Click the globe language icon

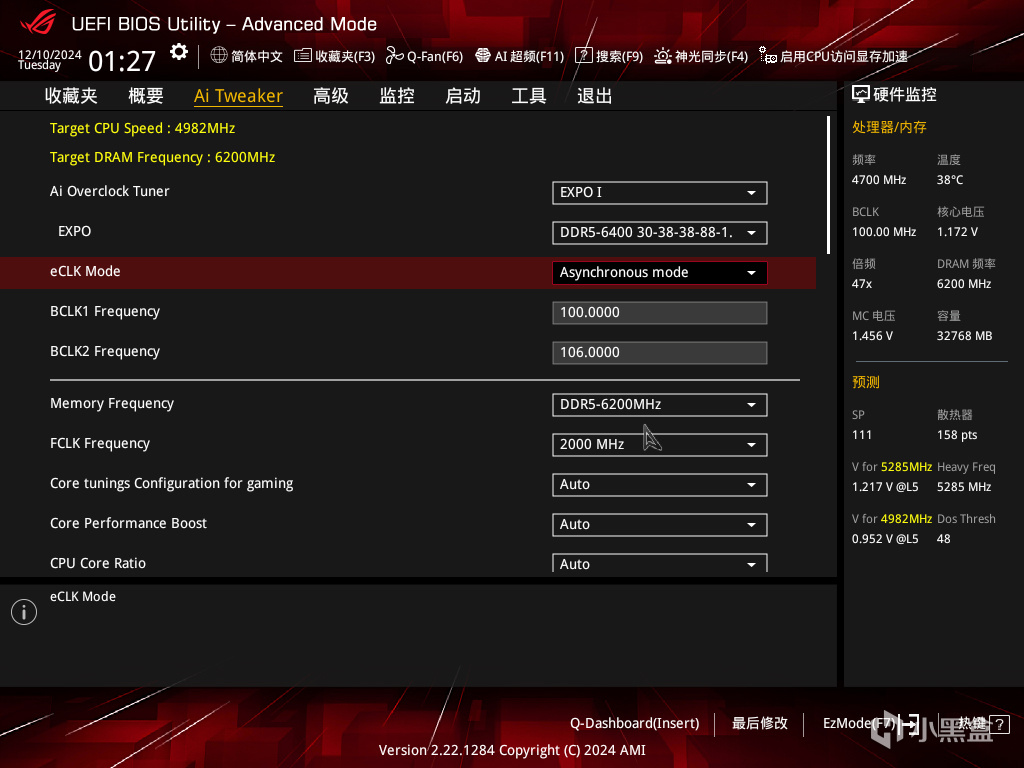pos(219,56)
